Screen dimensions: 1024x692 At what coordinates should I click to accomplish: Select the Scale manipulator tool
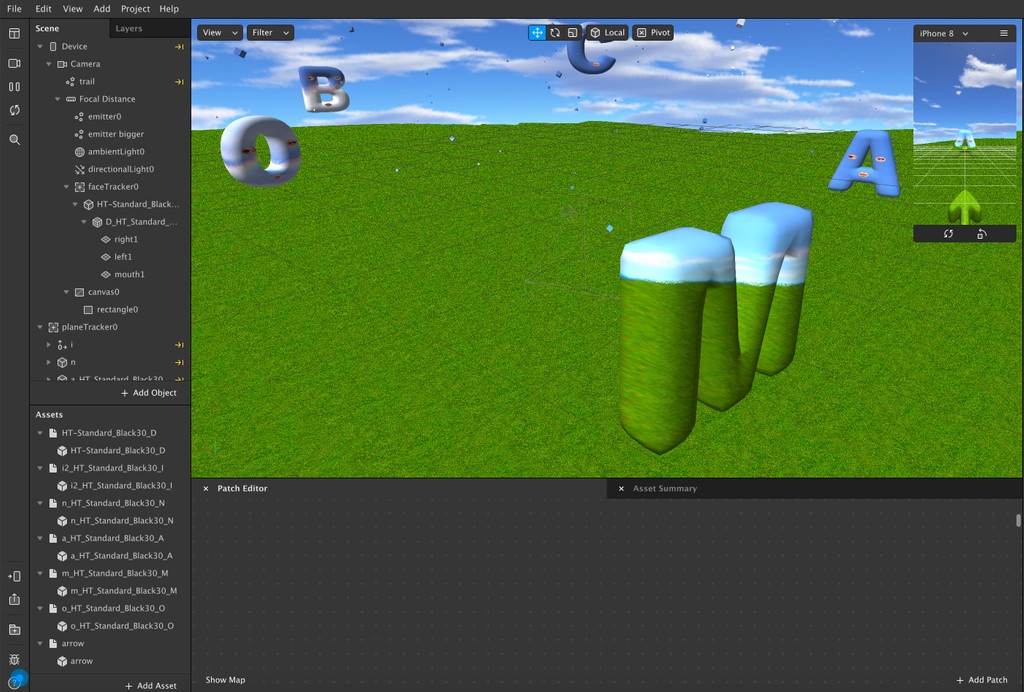pyautogui.click(x=572, y=33)
